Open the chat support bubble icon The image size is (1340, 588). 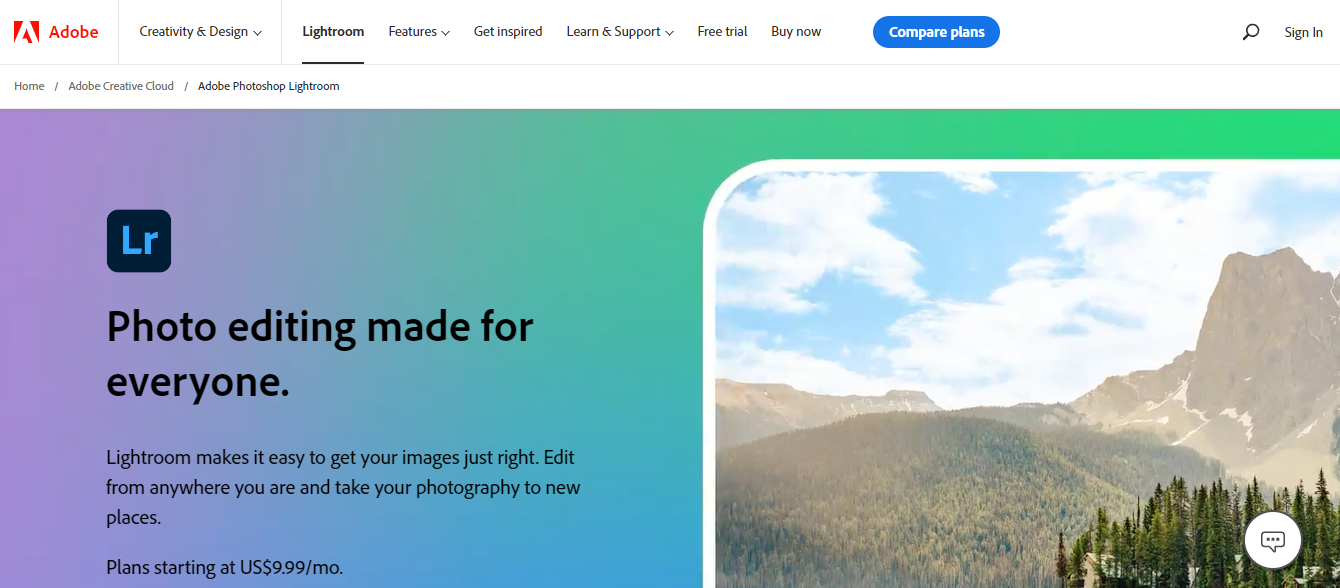(1273, 541)
